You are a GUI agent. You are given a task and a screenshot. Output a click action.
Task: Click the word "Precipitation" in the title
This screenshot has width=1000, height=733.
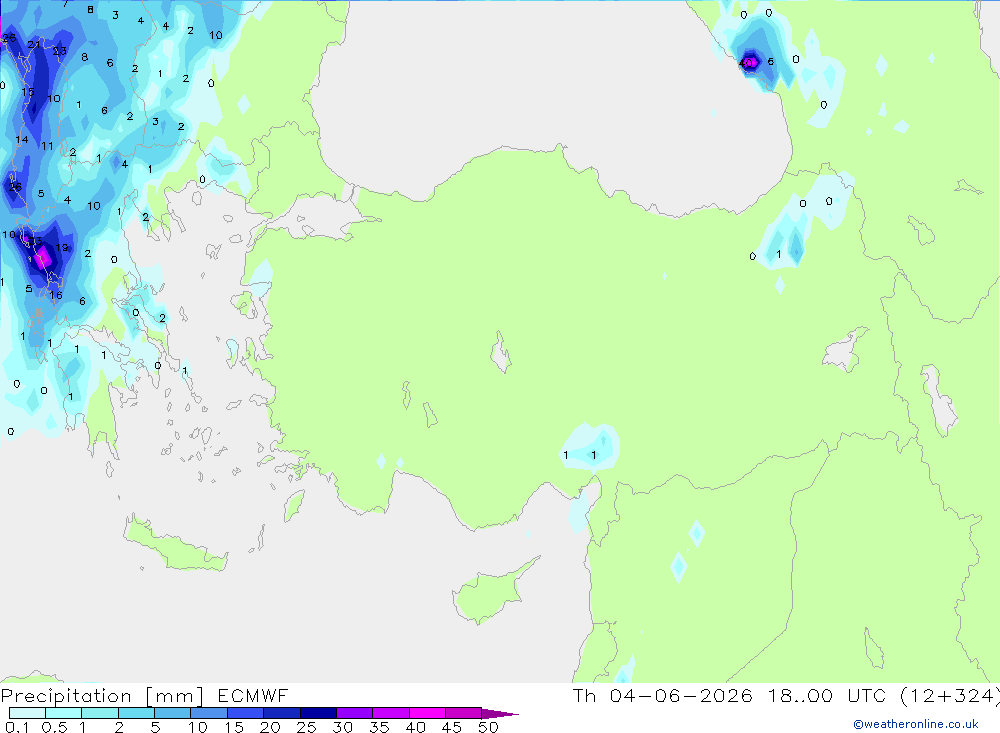pyautogui.click(x=66, y=696)
